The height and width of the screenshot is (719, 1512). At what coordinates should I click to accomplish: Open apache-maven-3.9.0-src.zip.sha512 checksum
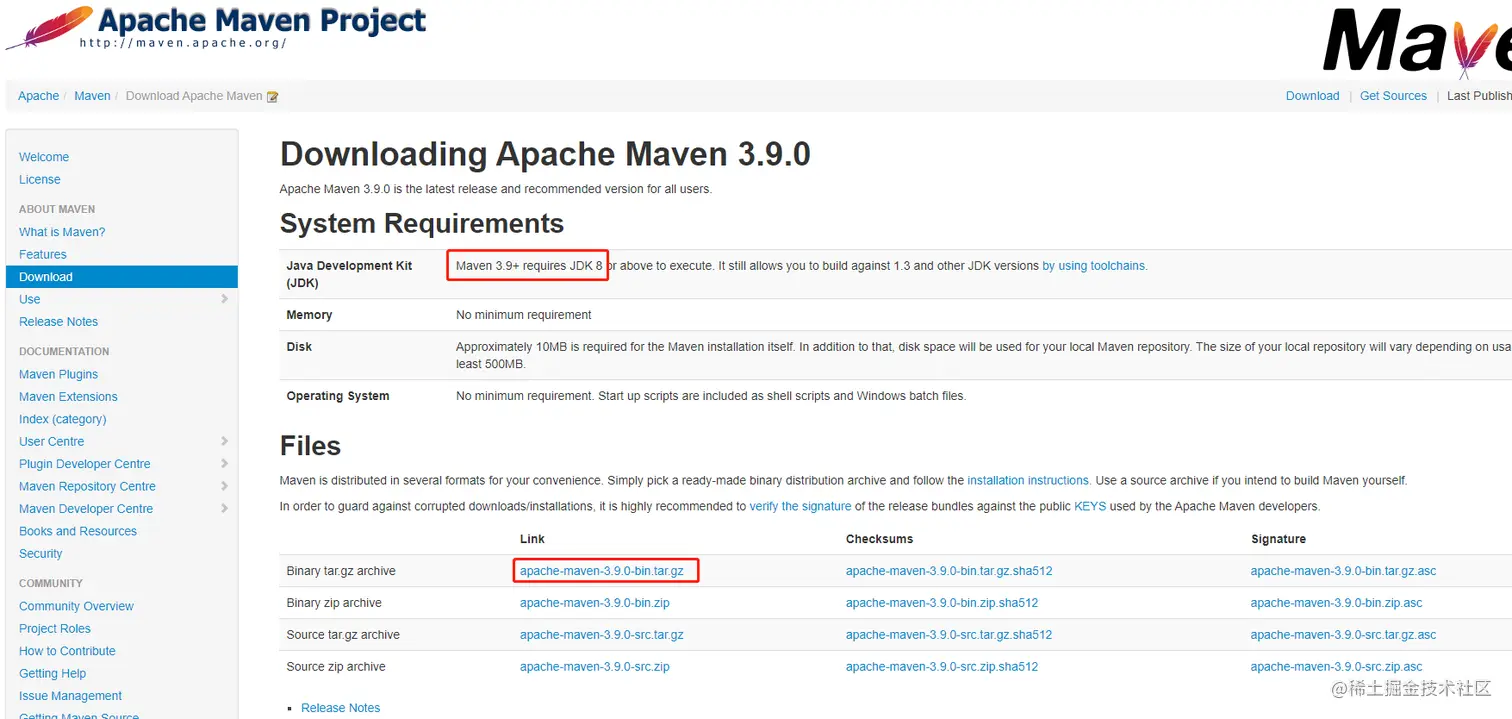click(942, 667)
